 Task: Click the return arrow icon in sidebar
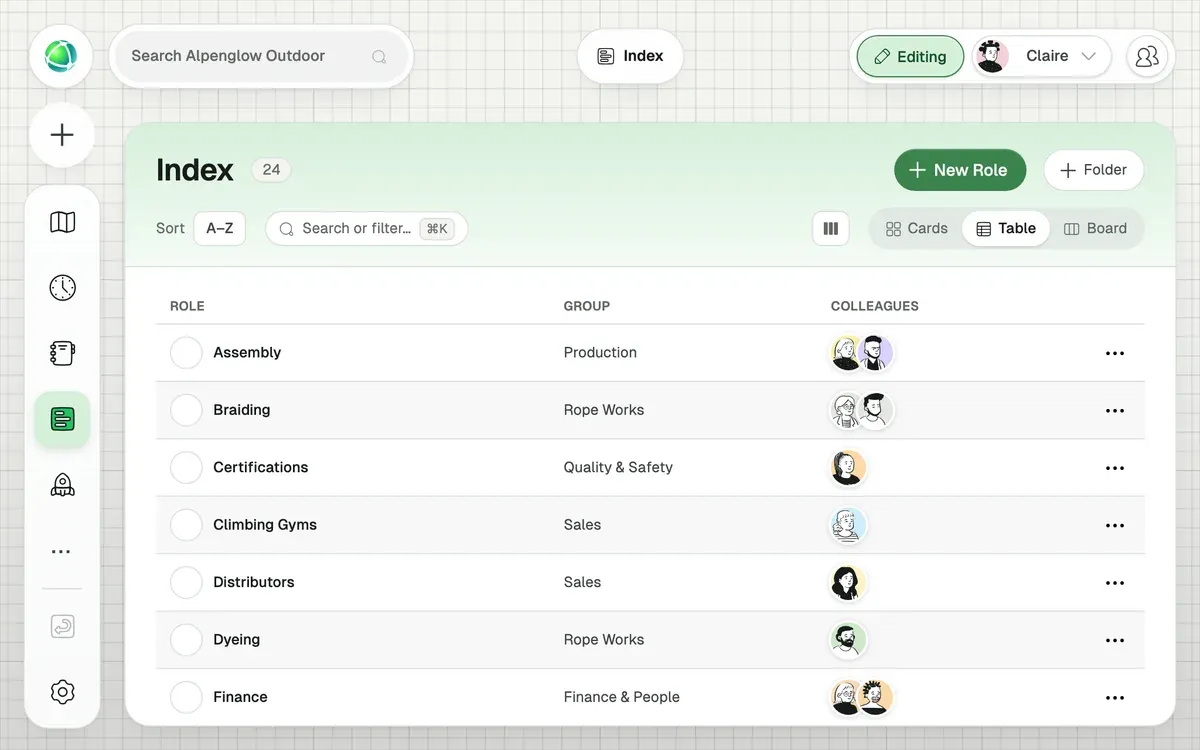62,627
